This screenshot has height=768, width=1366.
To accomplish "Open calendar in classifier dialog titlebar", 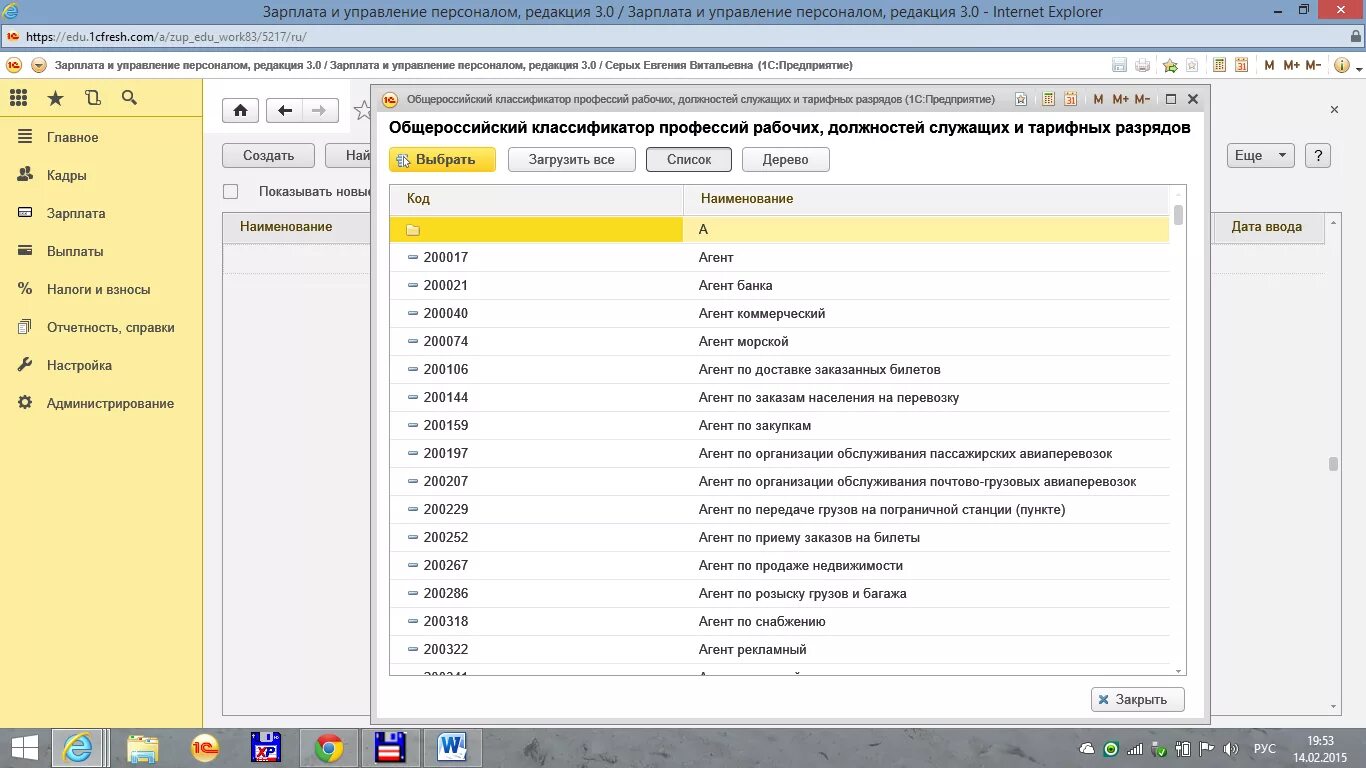I will [1071, 99].
